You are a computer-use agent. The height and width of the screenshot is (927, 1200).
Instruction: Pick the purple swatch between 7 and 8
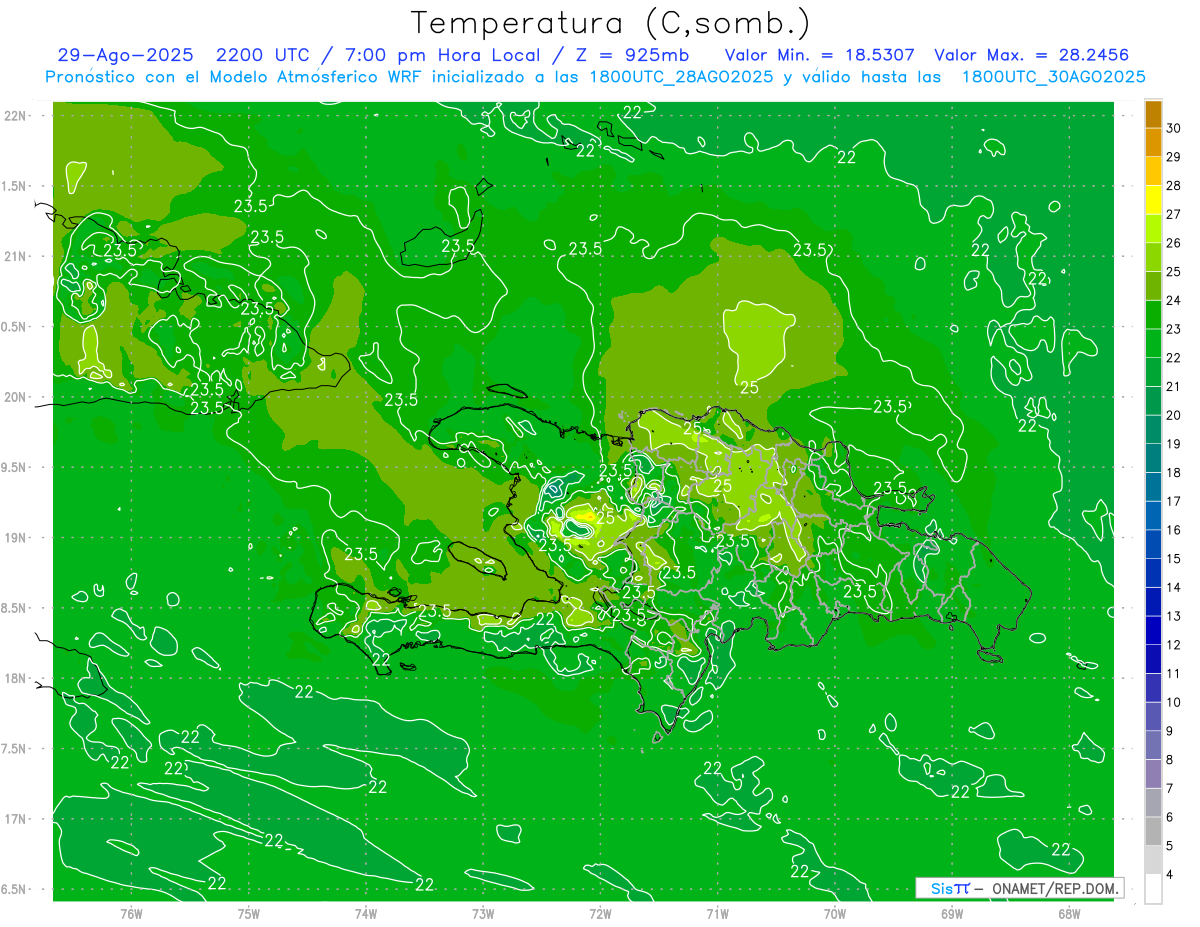[x=1153, y=774]
